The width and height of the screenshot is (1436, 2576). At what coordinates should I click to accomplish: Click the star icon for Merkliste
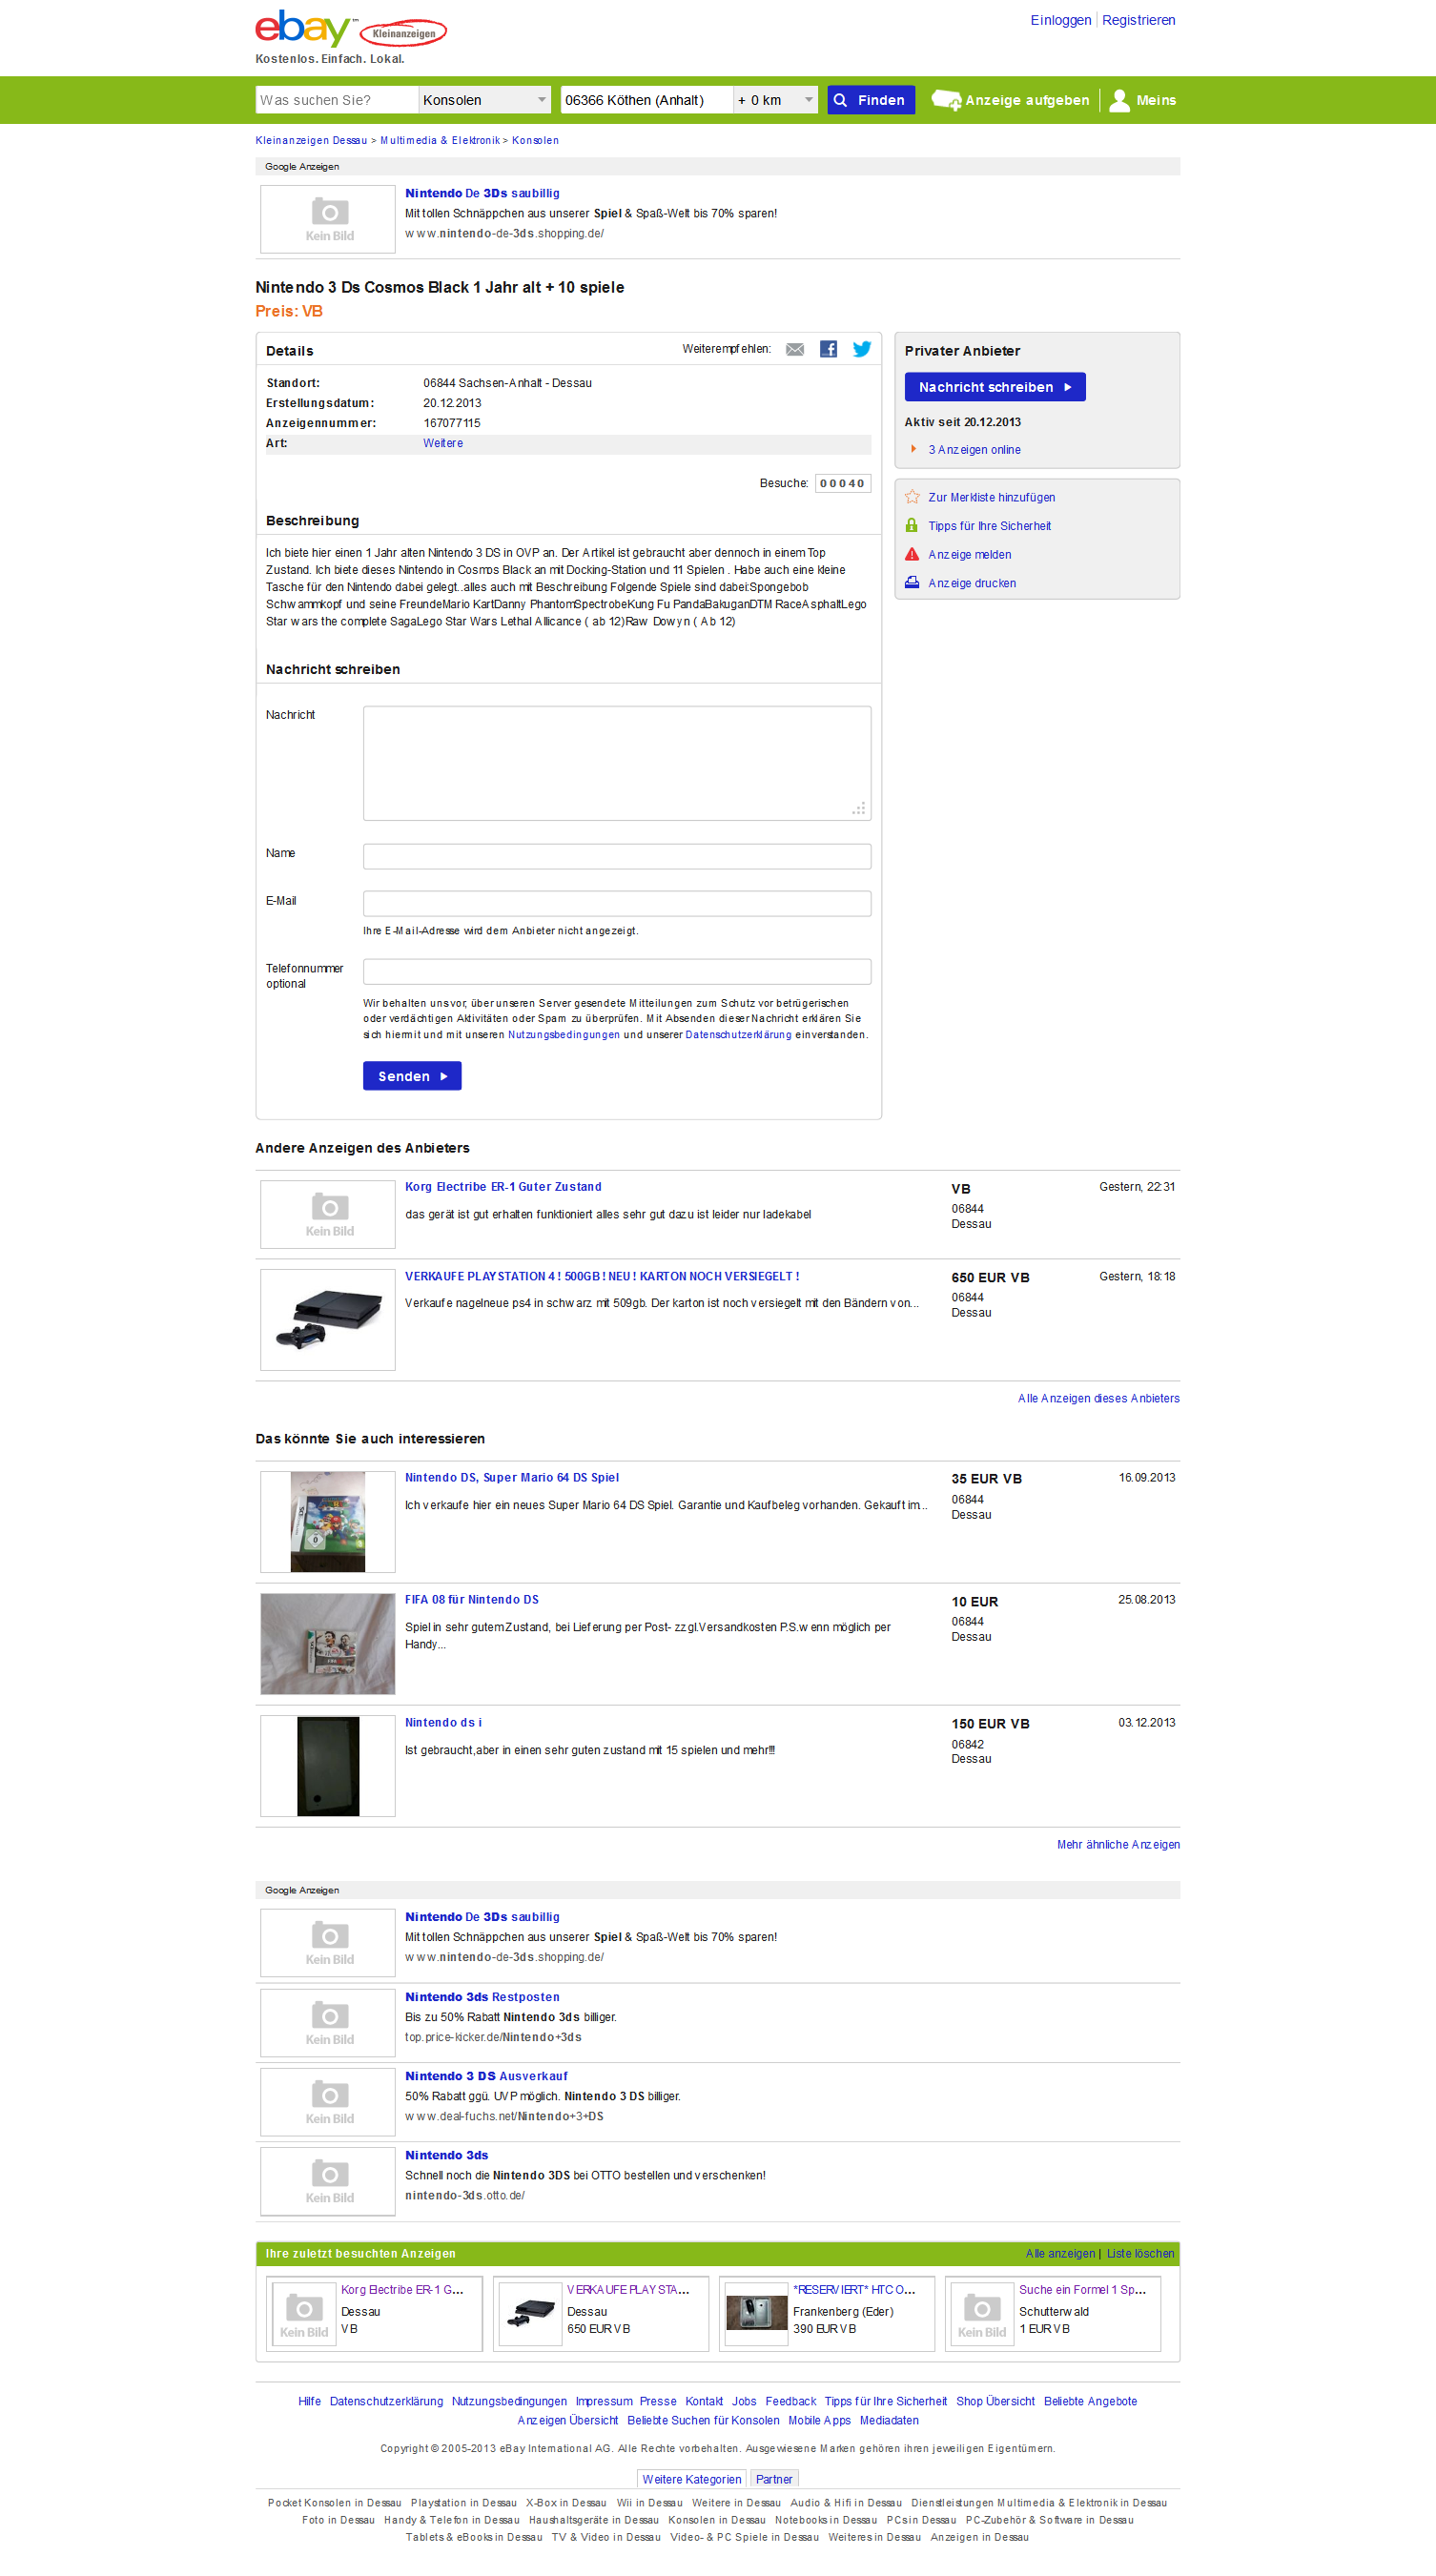click(x=912, y=497)
